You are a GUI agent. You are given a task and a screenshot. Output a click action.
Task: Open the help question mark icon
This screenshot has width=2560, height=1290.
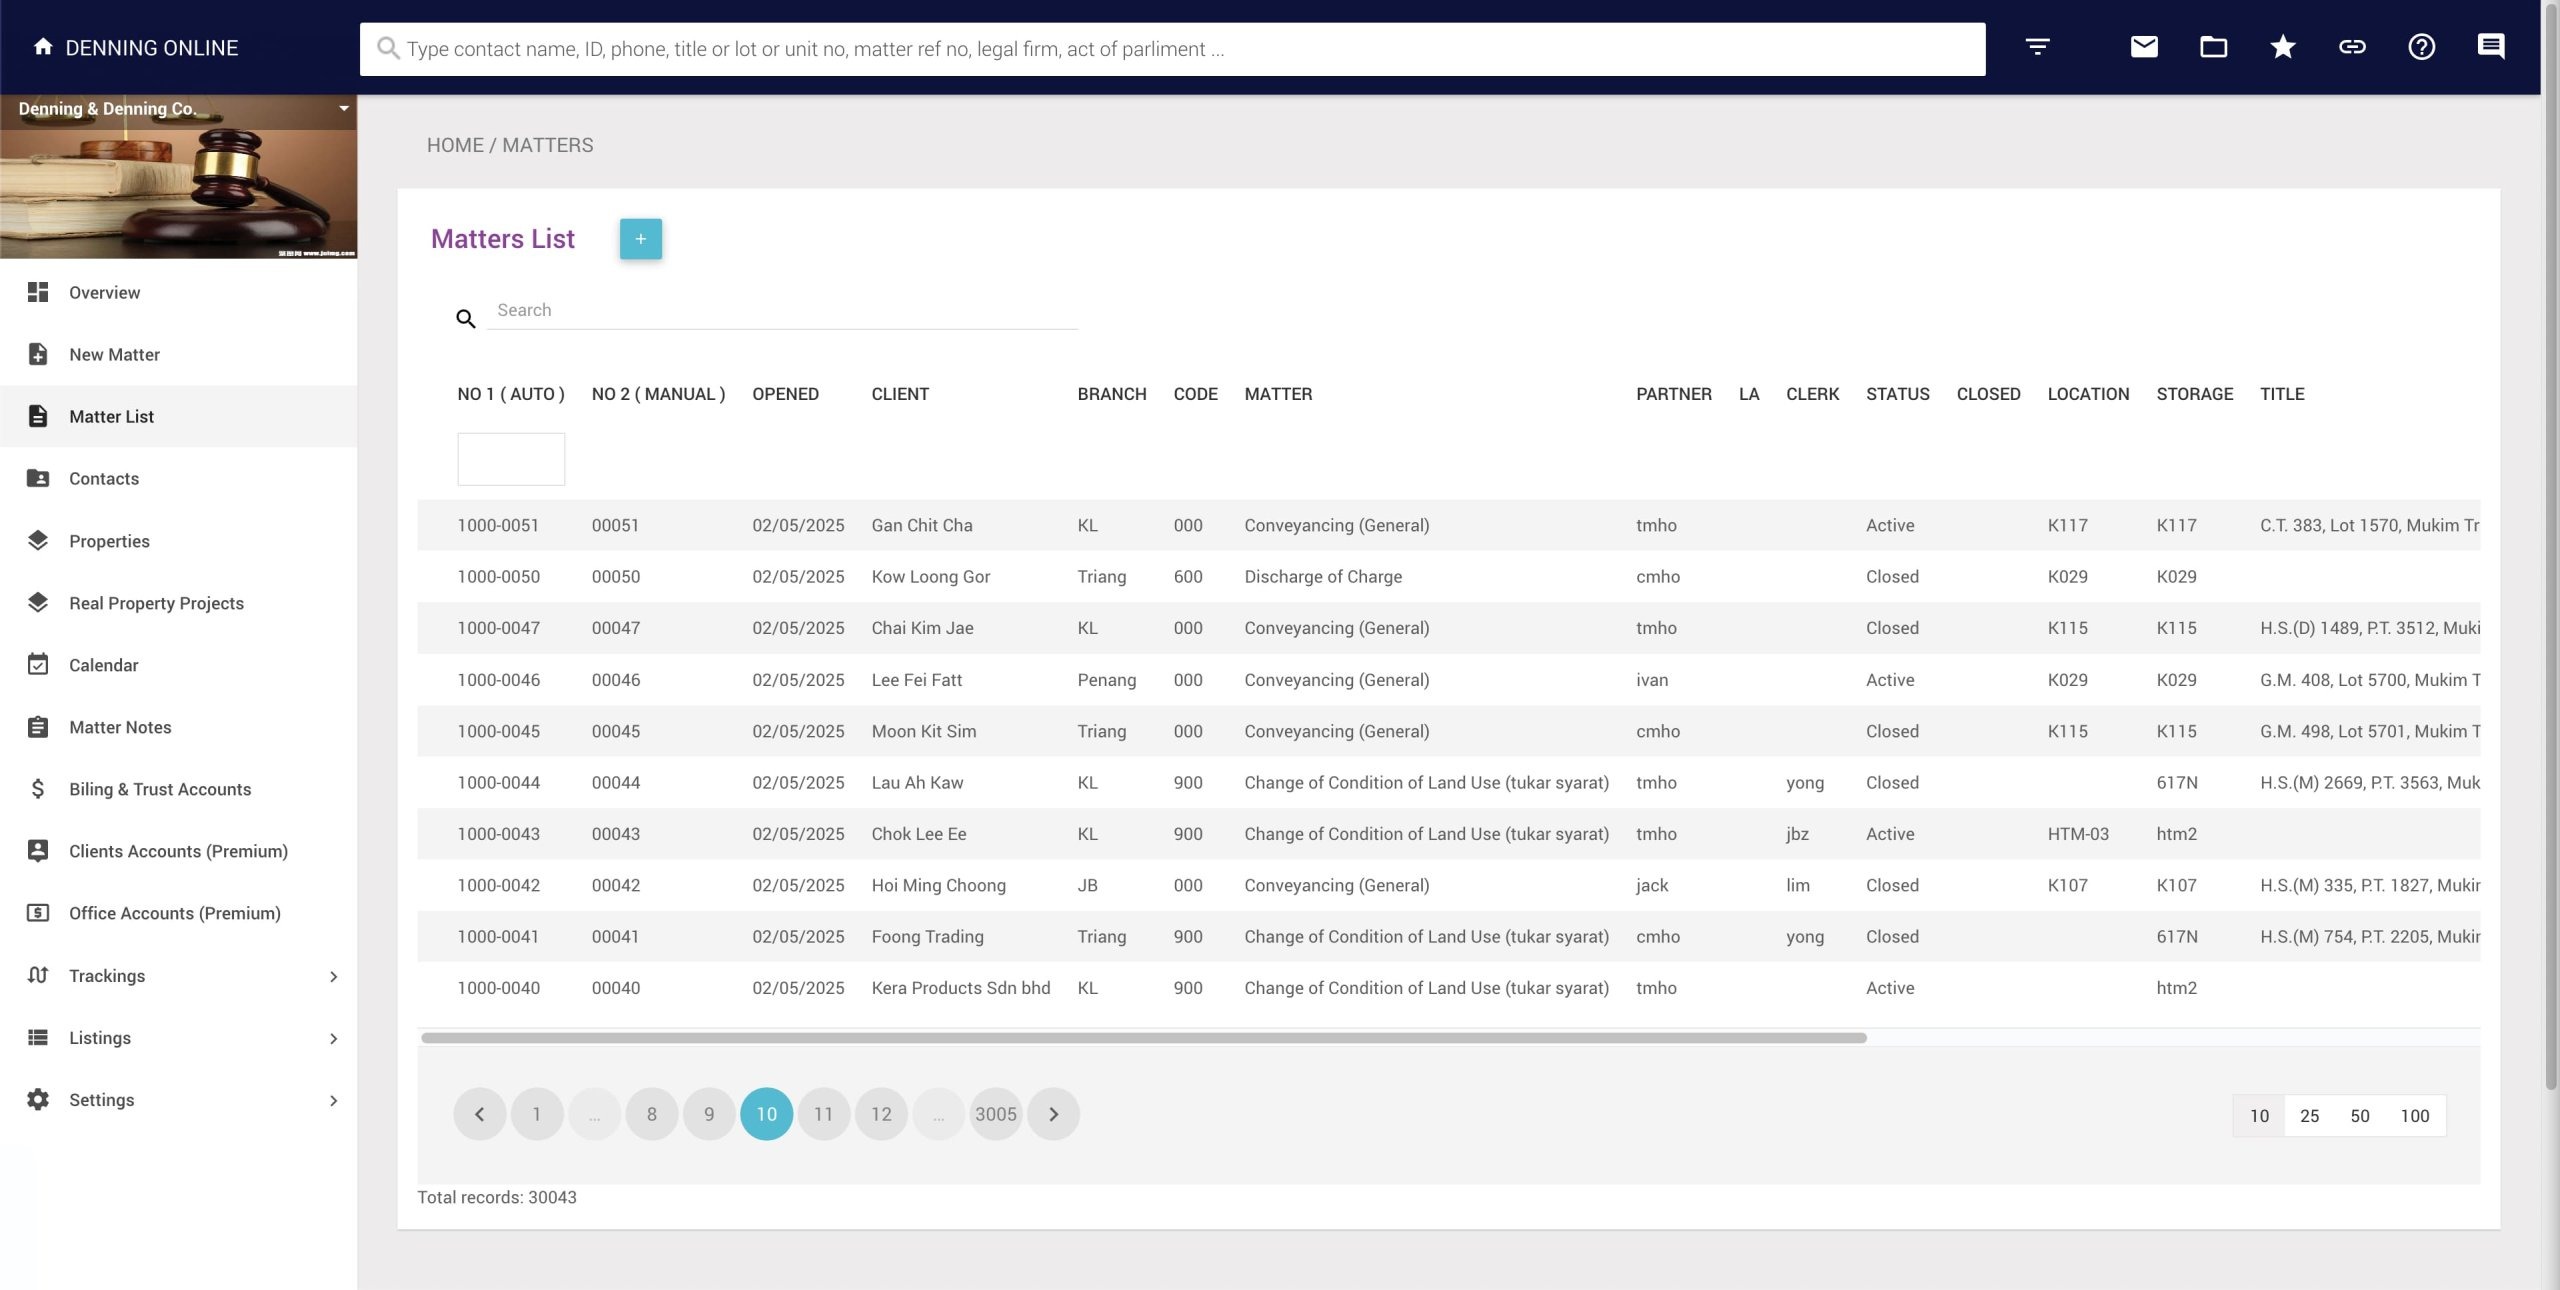click(2421, 47)
